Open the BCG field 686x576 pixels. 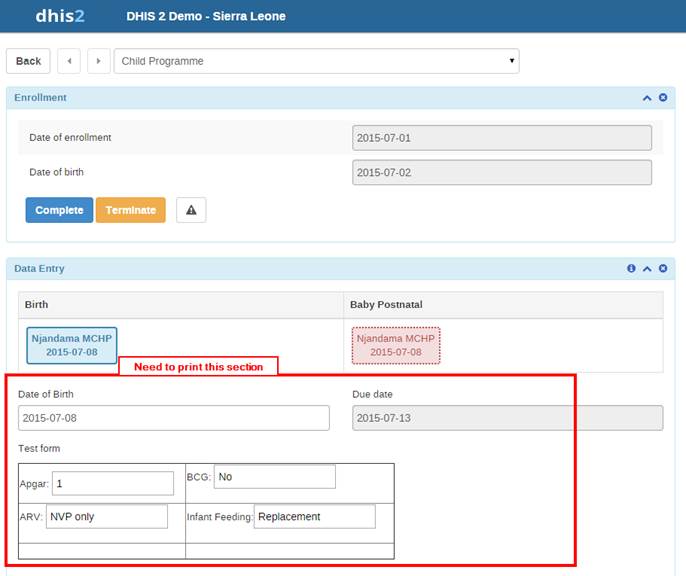274,477
